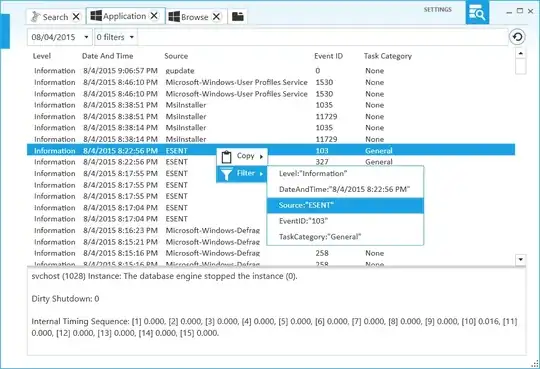Screen dimensions: 540x369
Task: Click the Application tab Windows logo
Action: [96, 16]
